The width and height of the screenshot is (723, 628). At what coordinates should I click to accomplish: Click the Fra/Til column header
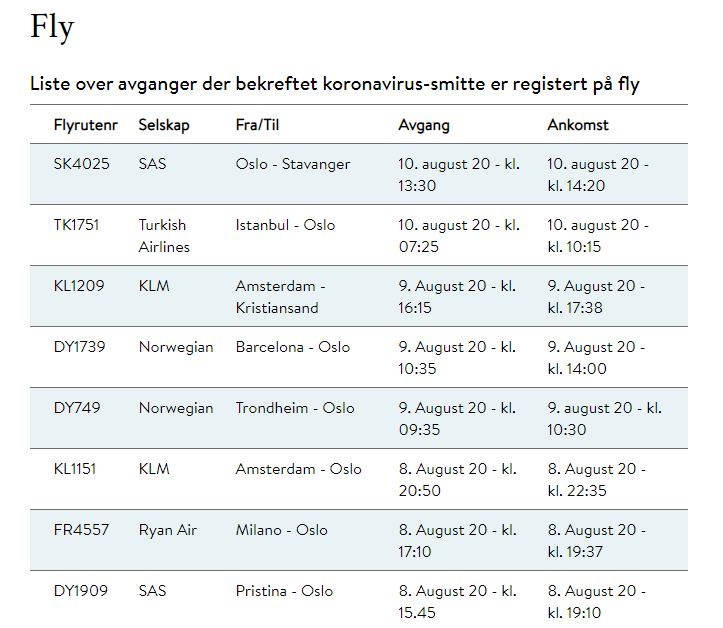[257, 125]
